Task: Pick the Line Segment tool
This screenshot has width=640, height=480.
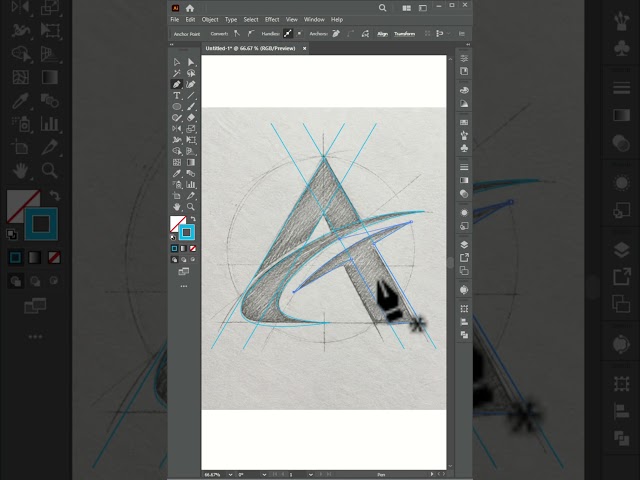Action: tap(191, 96)
